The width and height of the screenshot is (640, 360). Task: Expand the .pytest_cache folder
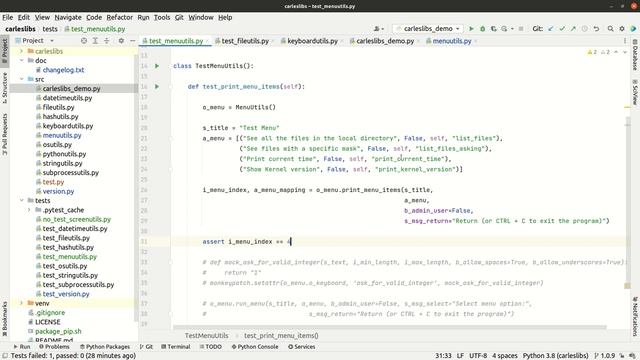[29, 210]
